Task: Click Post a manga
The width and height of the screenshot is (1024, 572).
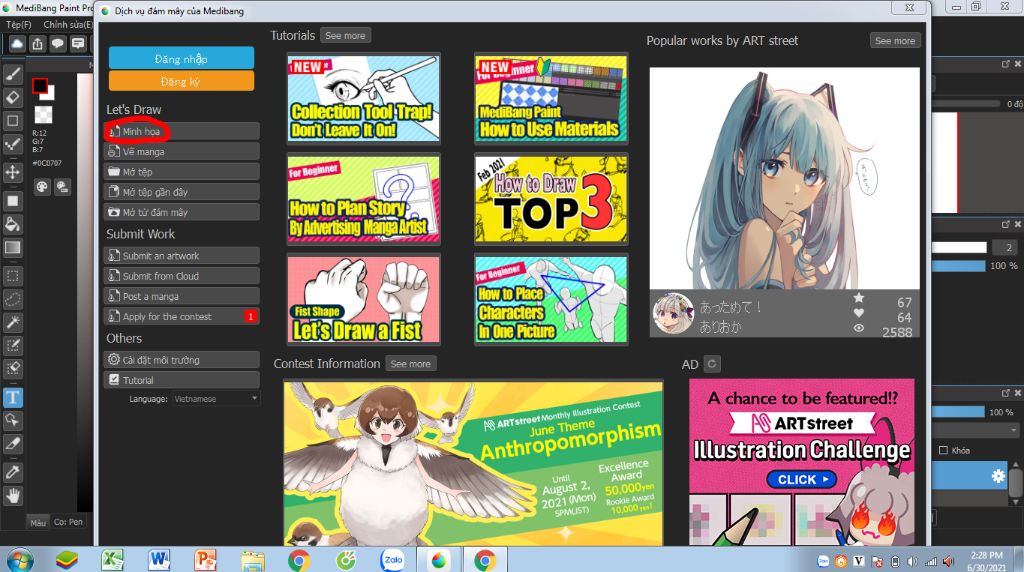Action: (182, 296)
